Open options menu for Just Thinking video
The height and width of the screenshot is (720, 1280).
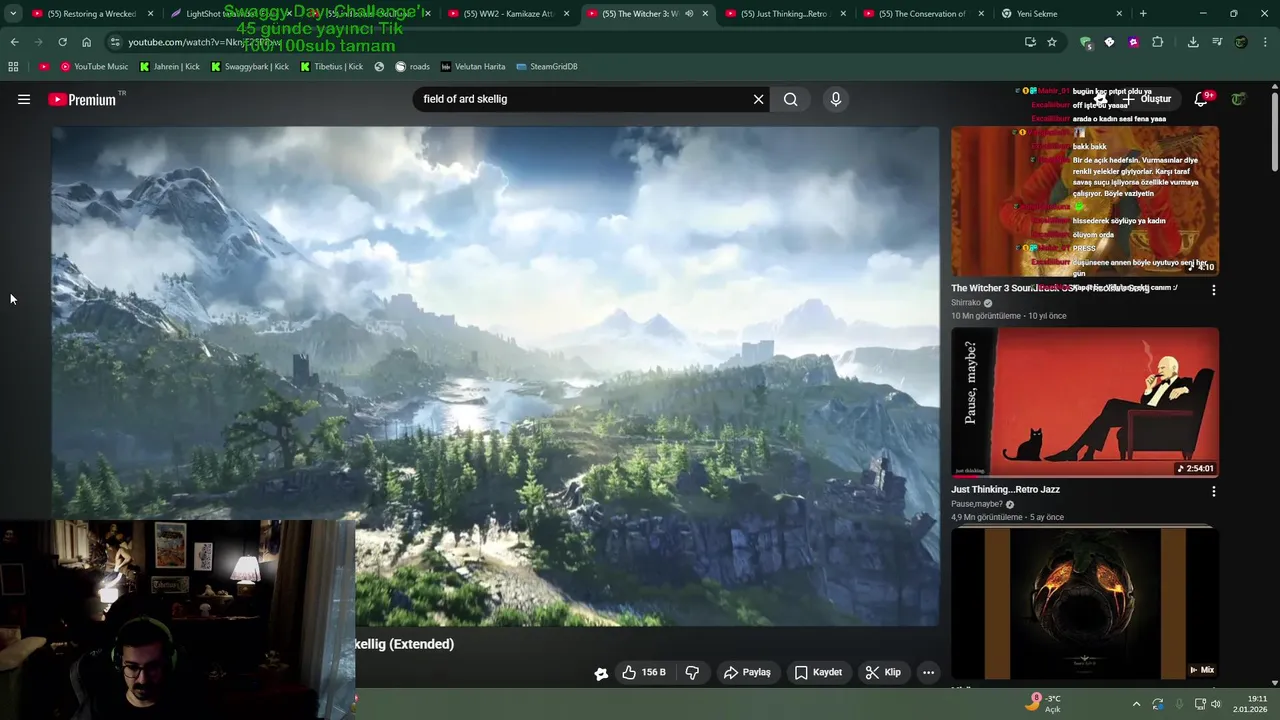point(1213,491)
